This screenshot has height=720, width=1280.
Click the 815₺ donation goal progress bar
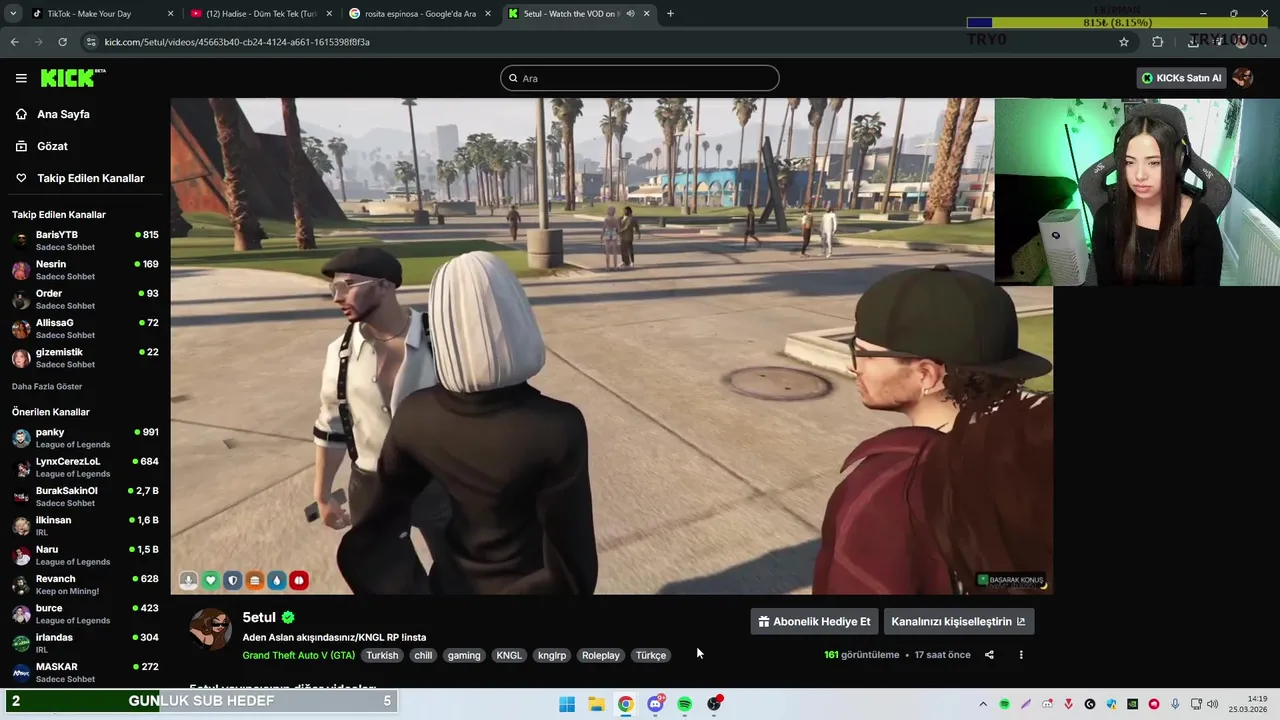[x=1117, y=22]
